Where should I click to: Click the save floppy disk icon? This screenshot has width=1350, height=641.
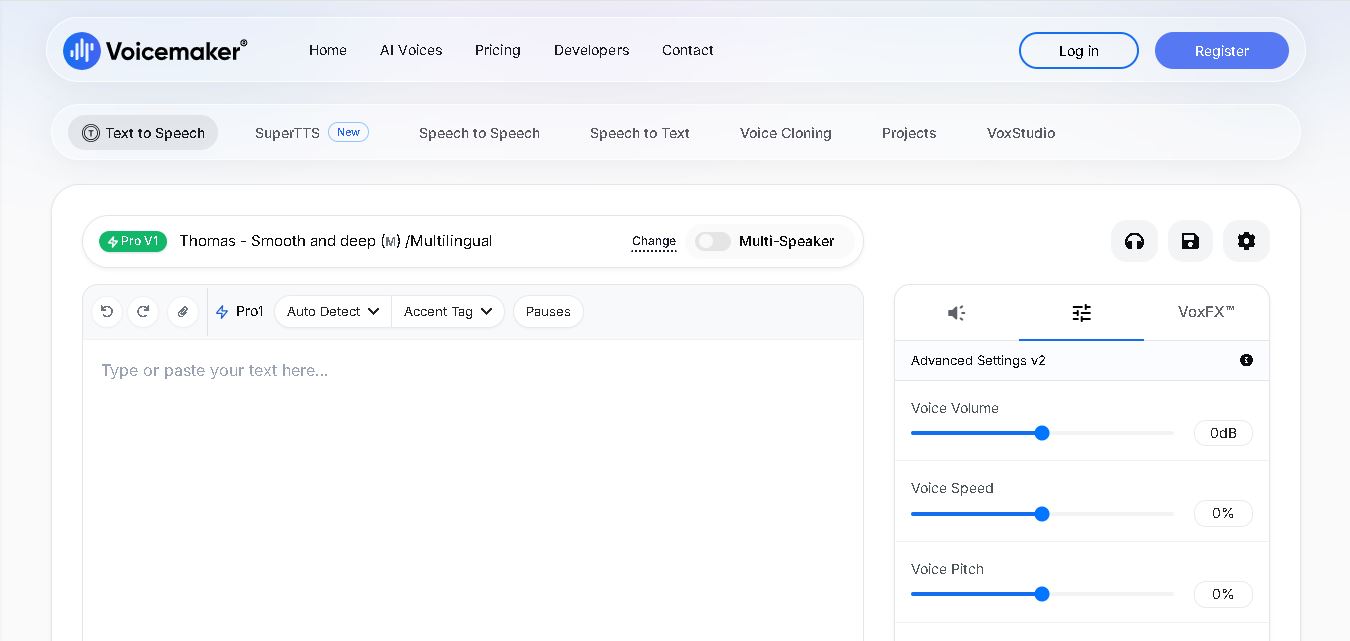click(1190, 241)
